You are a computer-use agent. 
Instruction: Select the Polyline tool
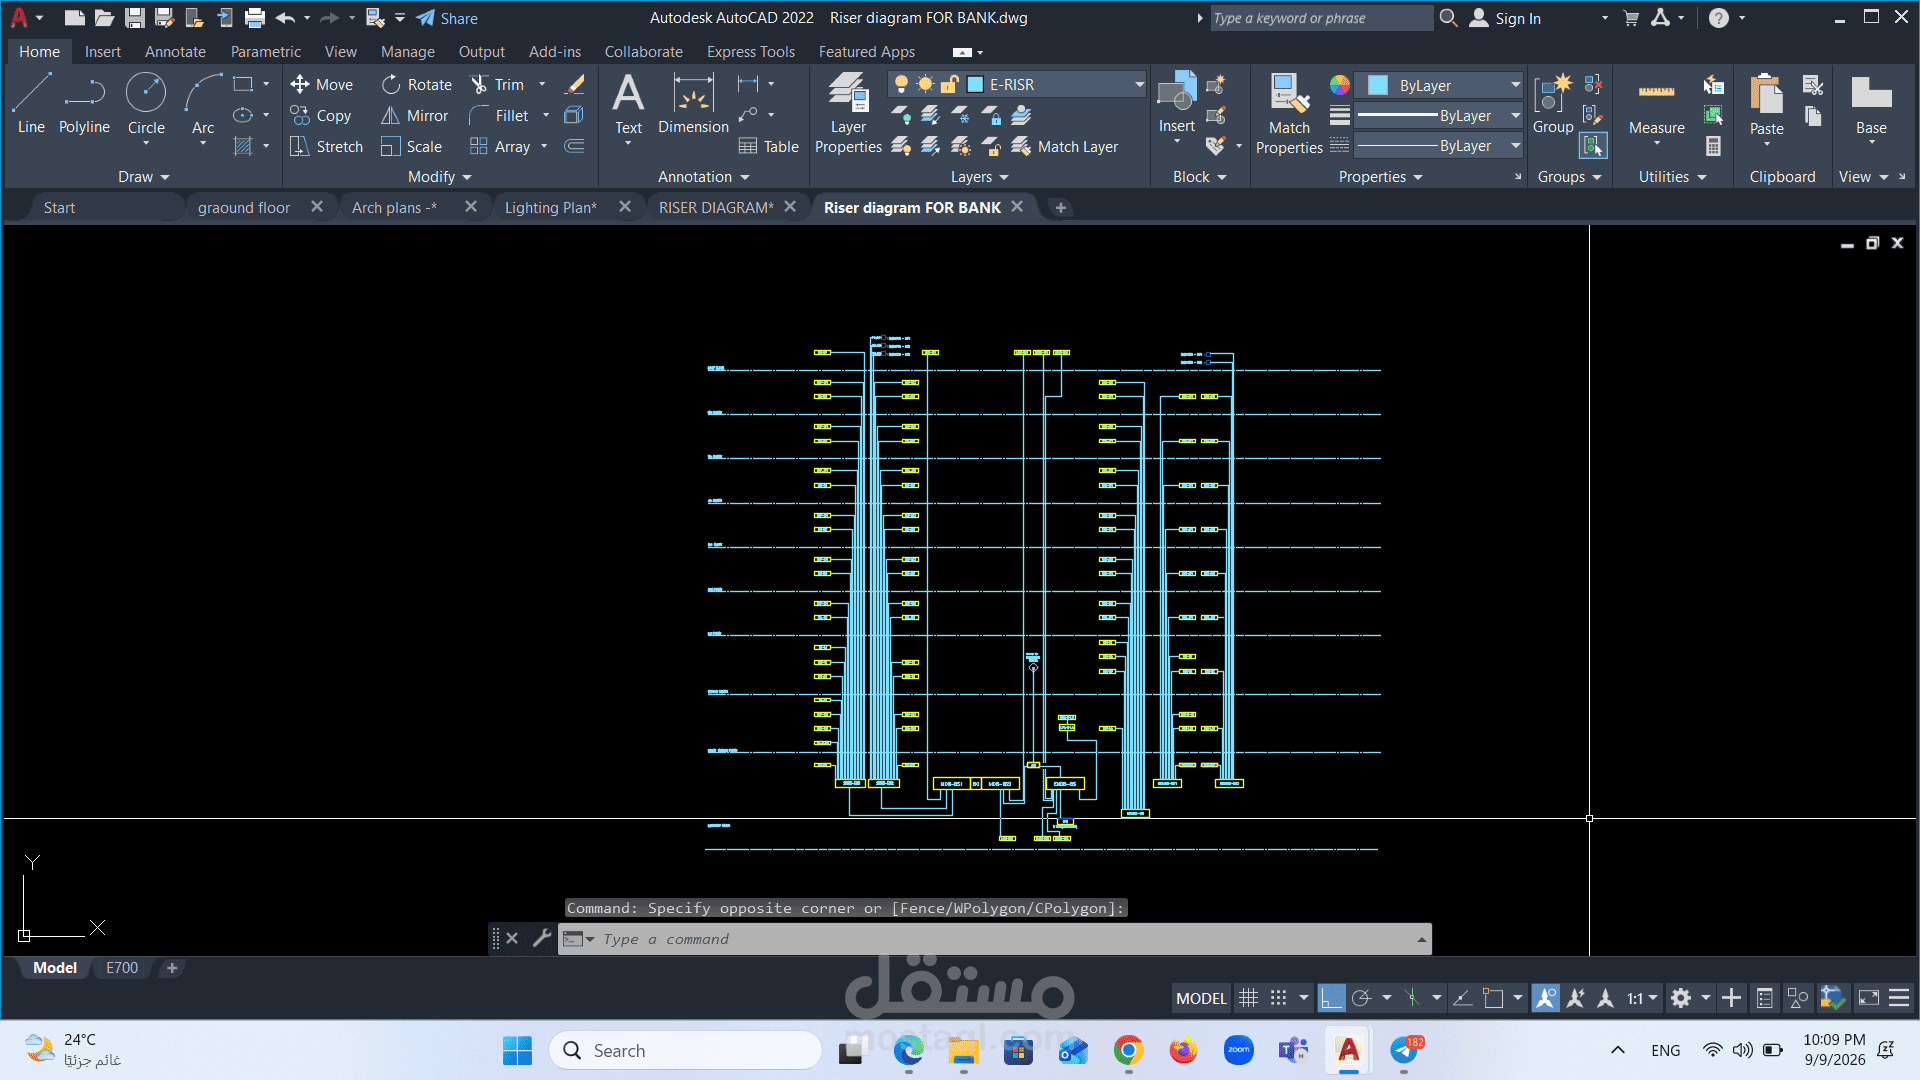tap(84, 104)
